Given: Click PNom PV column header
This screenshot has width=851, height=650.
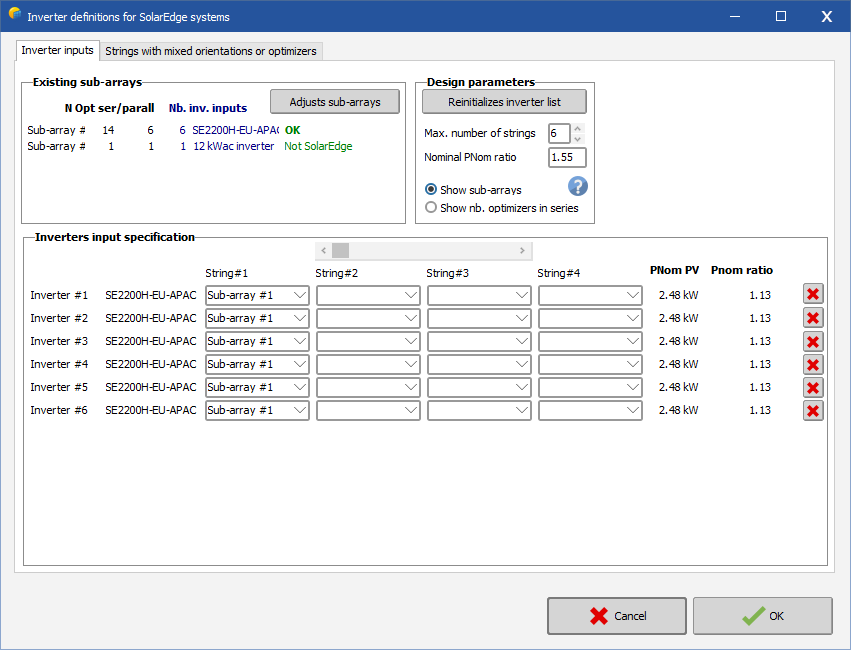Looking at the screenshot, I should [x=674, y=270].
